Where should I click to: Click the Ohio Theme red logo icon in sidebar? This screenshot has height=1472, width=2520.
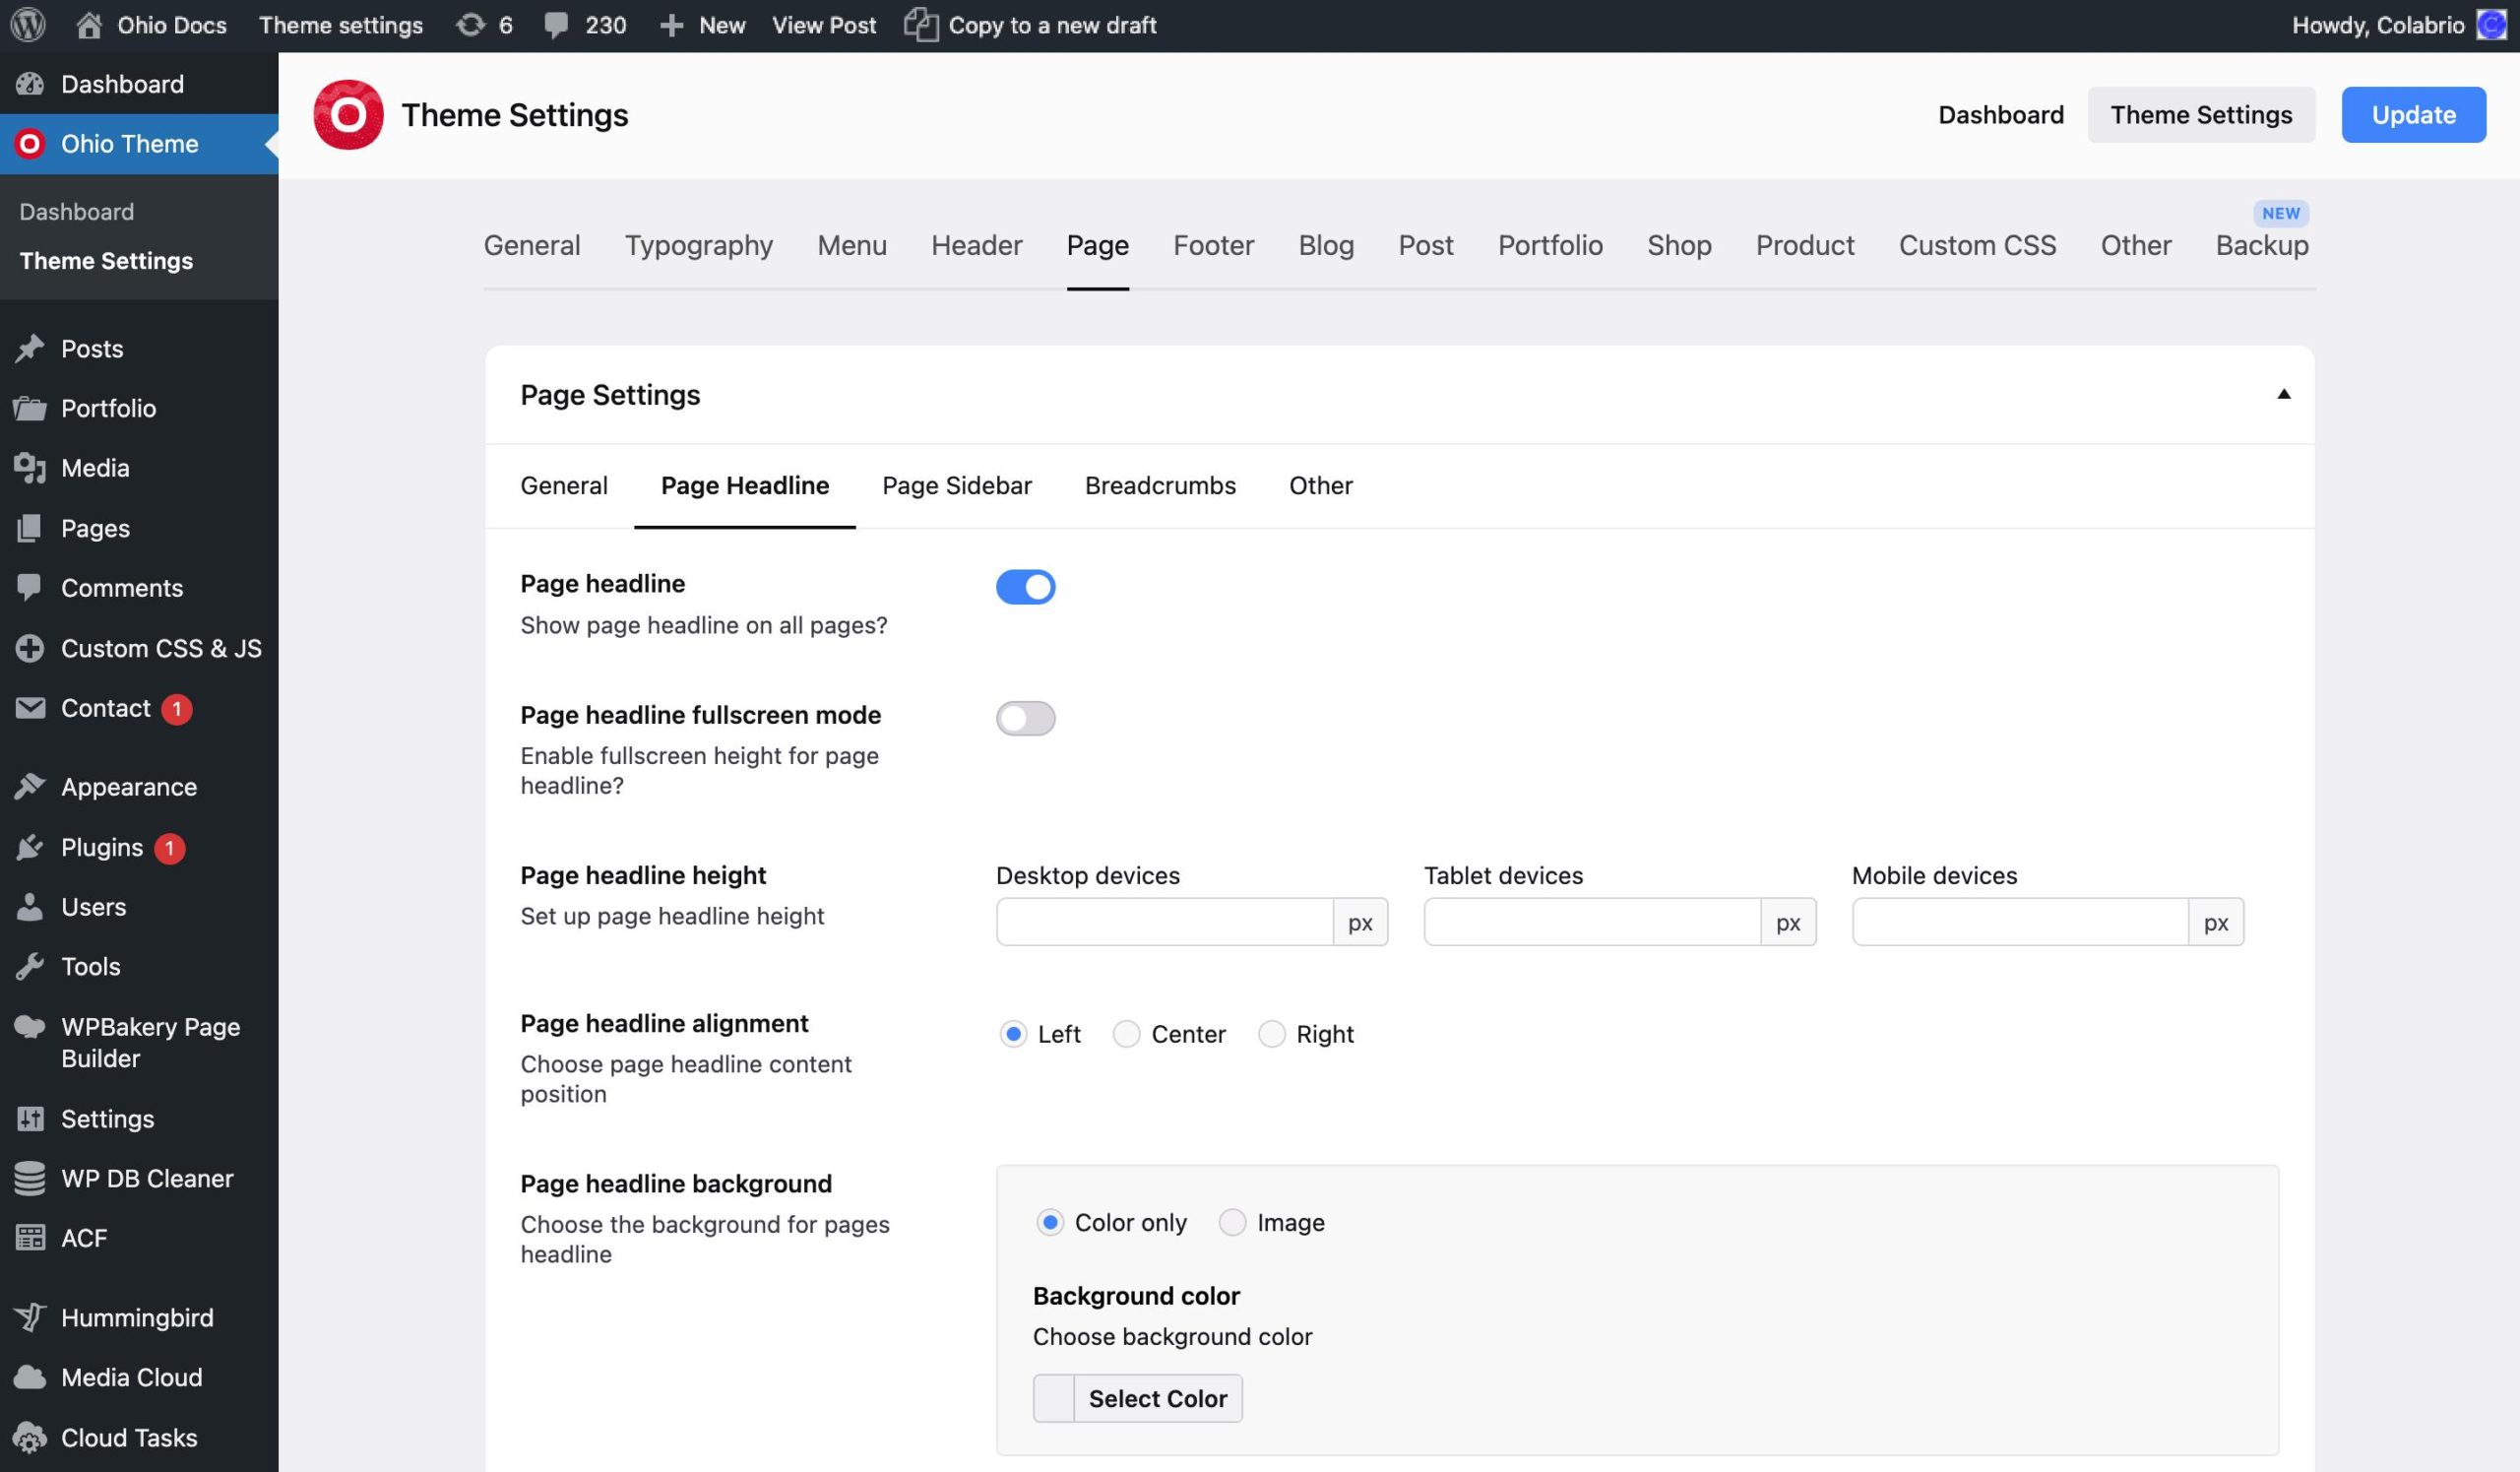[30, 144]
